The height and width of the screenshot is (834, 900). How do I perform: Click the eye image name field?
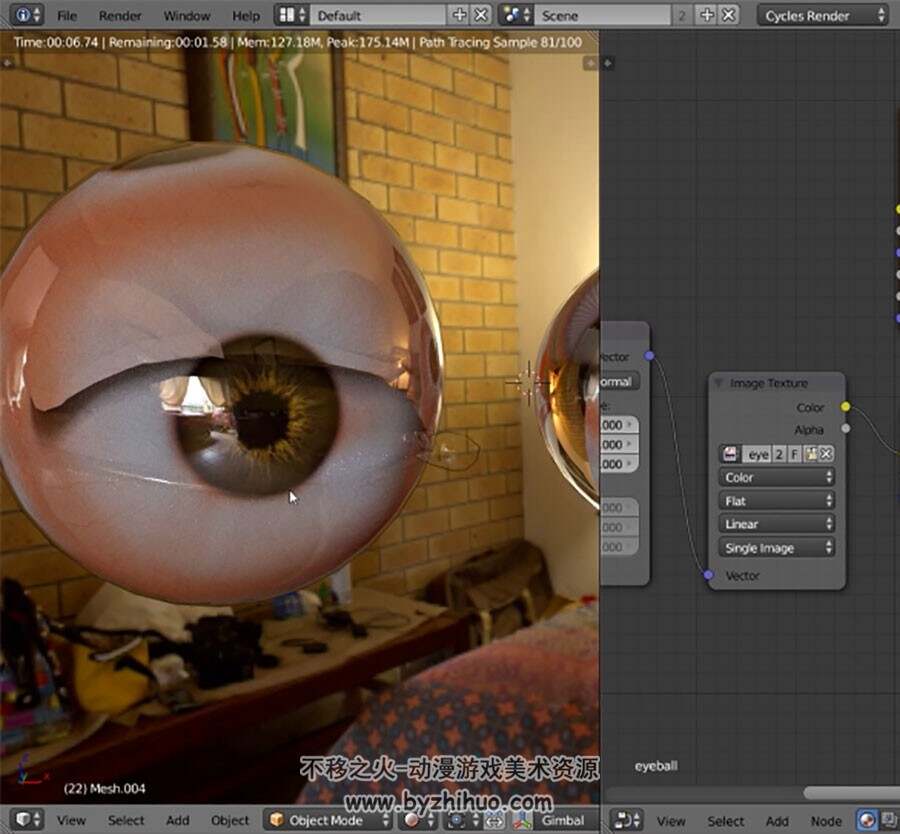coord(758,454)
